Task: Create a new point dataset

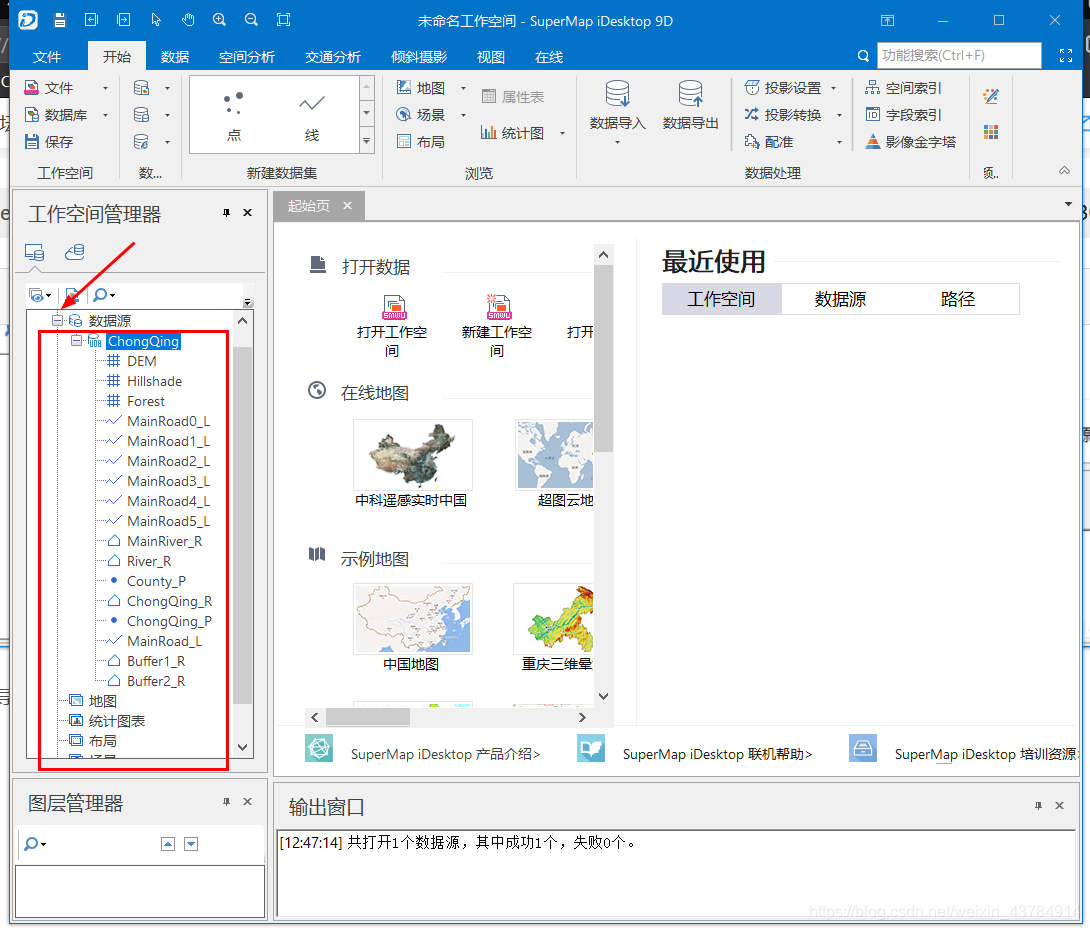Action: click(x=234, y=116)
